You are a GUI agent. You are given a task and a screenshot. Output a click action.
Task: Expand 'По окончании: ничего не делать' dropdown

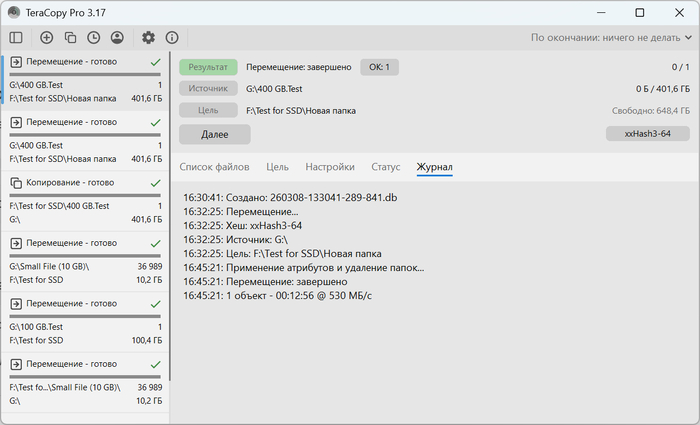[610, 38]
